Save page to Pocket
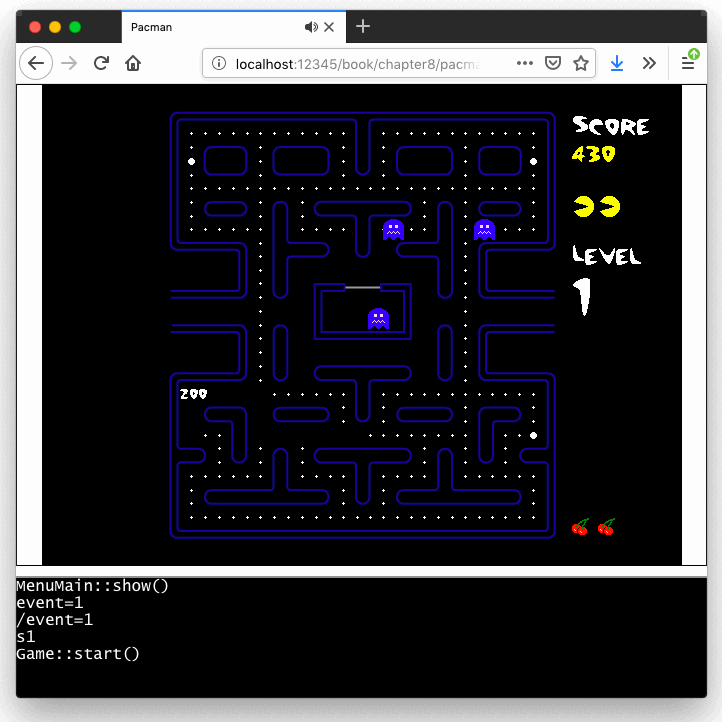The height and width of the screenshot is (722, 722). [553, 63]
